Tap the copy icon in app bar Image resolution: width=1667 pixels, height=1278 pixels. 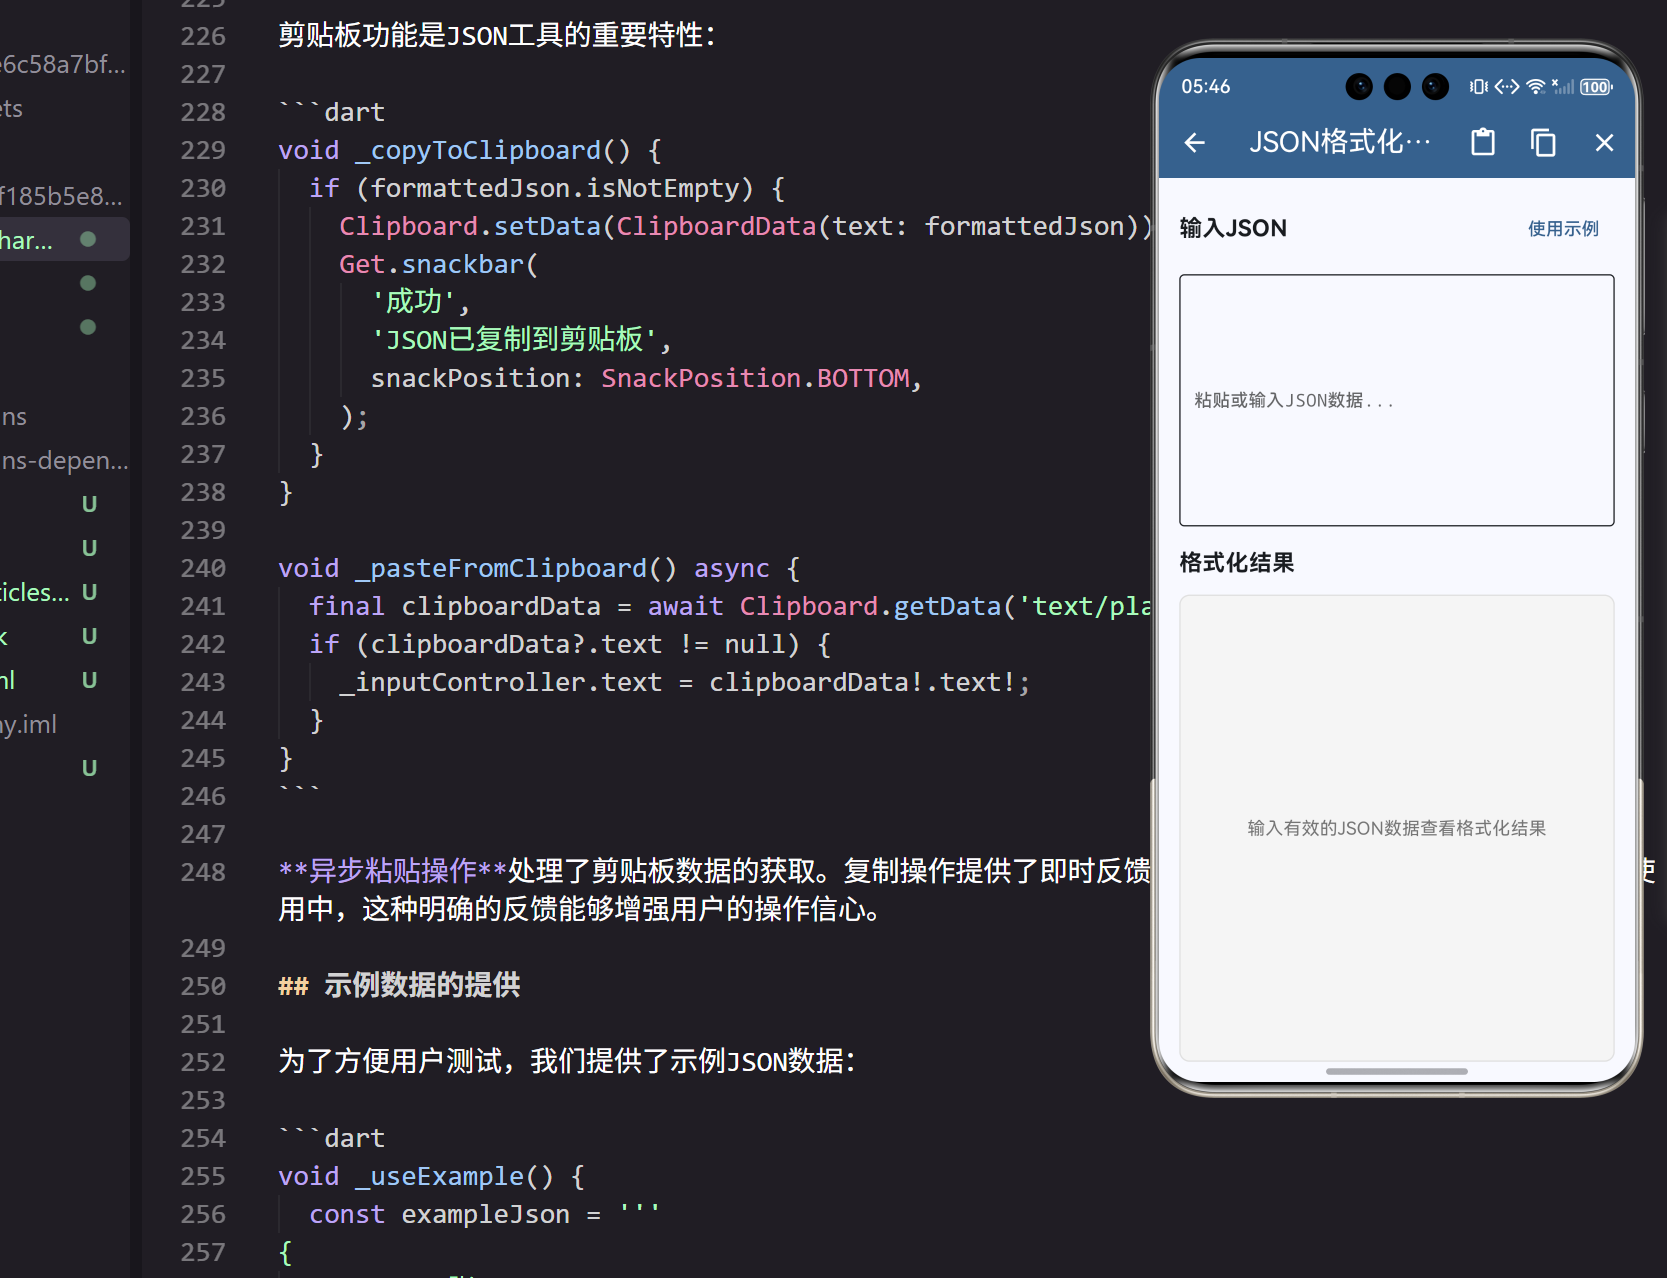click(1543, 143)
